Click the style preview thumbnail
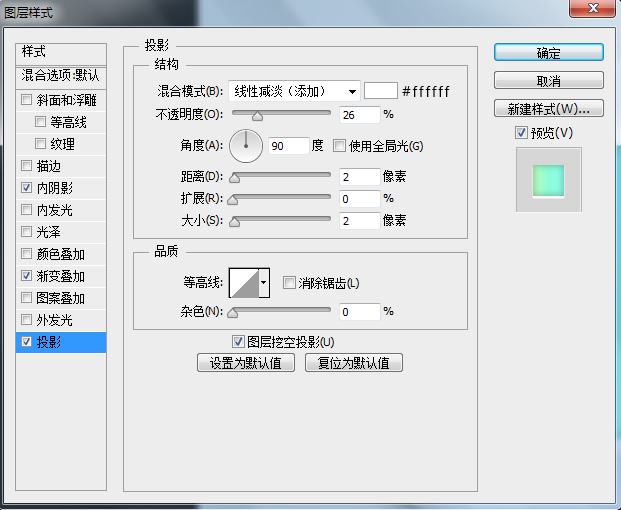The image size is (621, 510). 548,179
